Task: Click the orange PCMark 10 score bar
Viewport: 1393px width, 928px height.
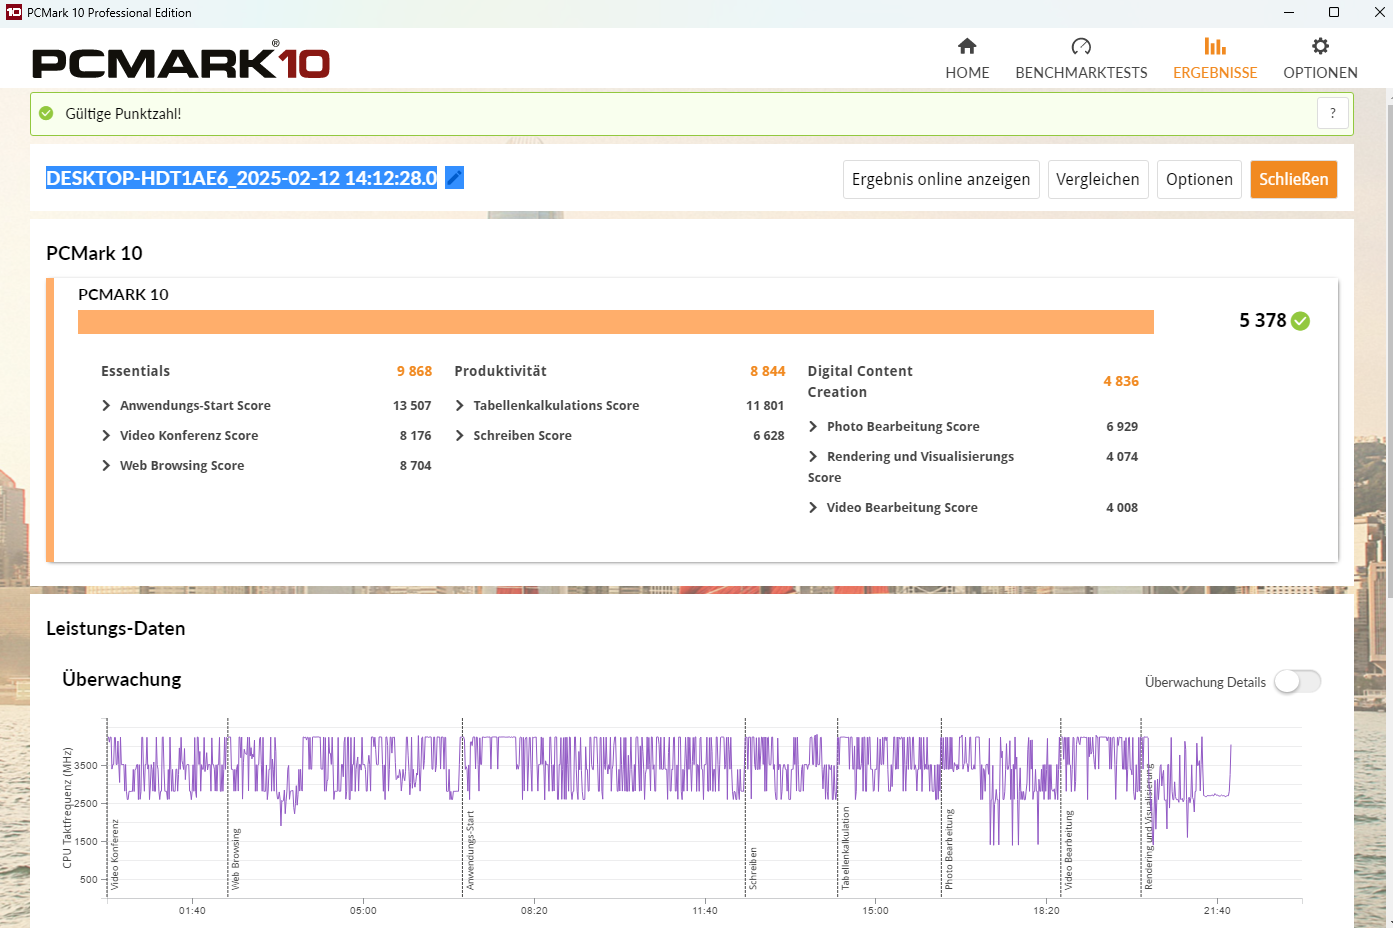Action: (615, 322)
